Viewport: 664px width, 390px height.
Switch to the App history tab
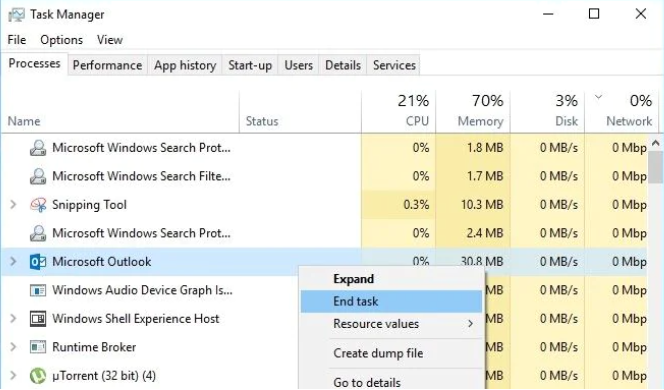pyautogui.click(x=185, y=65)
